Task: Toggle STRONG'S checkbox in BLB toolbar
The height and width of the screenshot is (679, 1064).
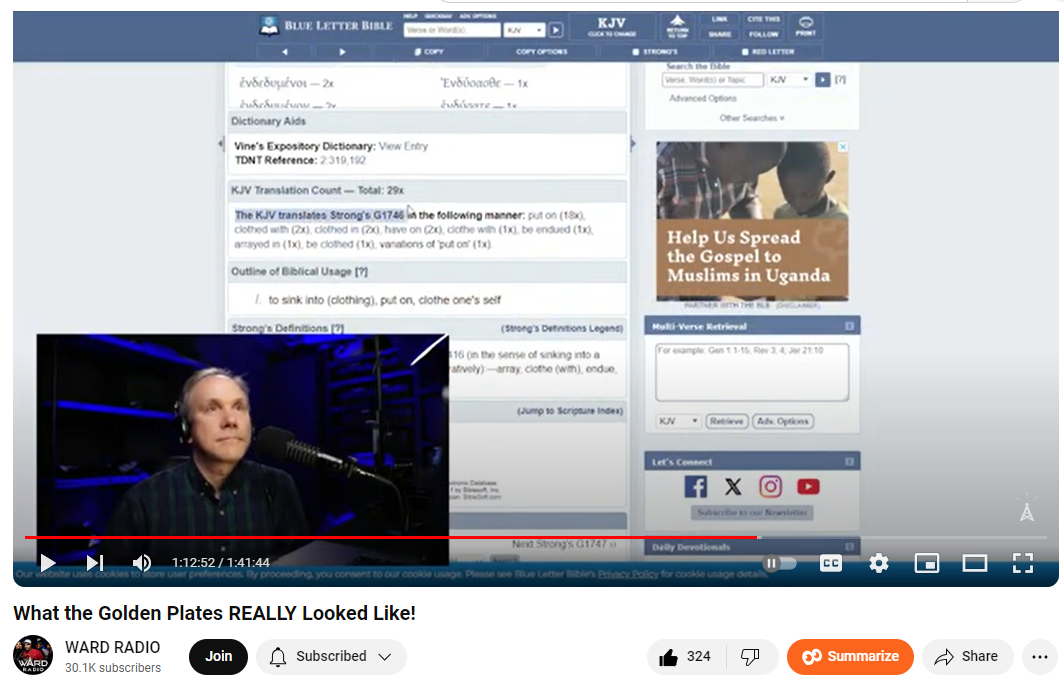Action: coord(636,52)
